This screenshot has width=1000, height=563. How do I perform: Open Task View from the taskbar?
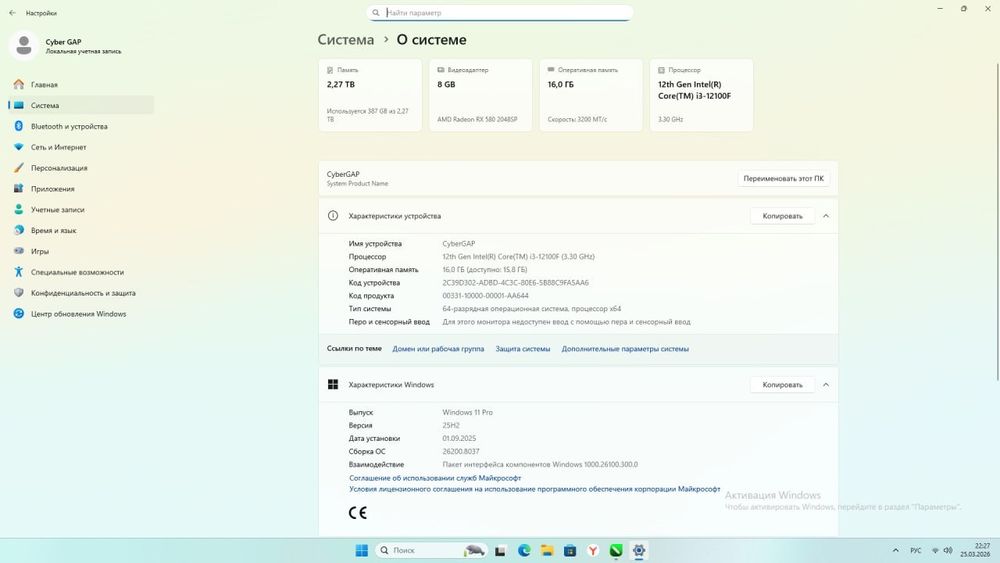pos(501,550)
